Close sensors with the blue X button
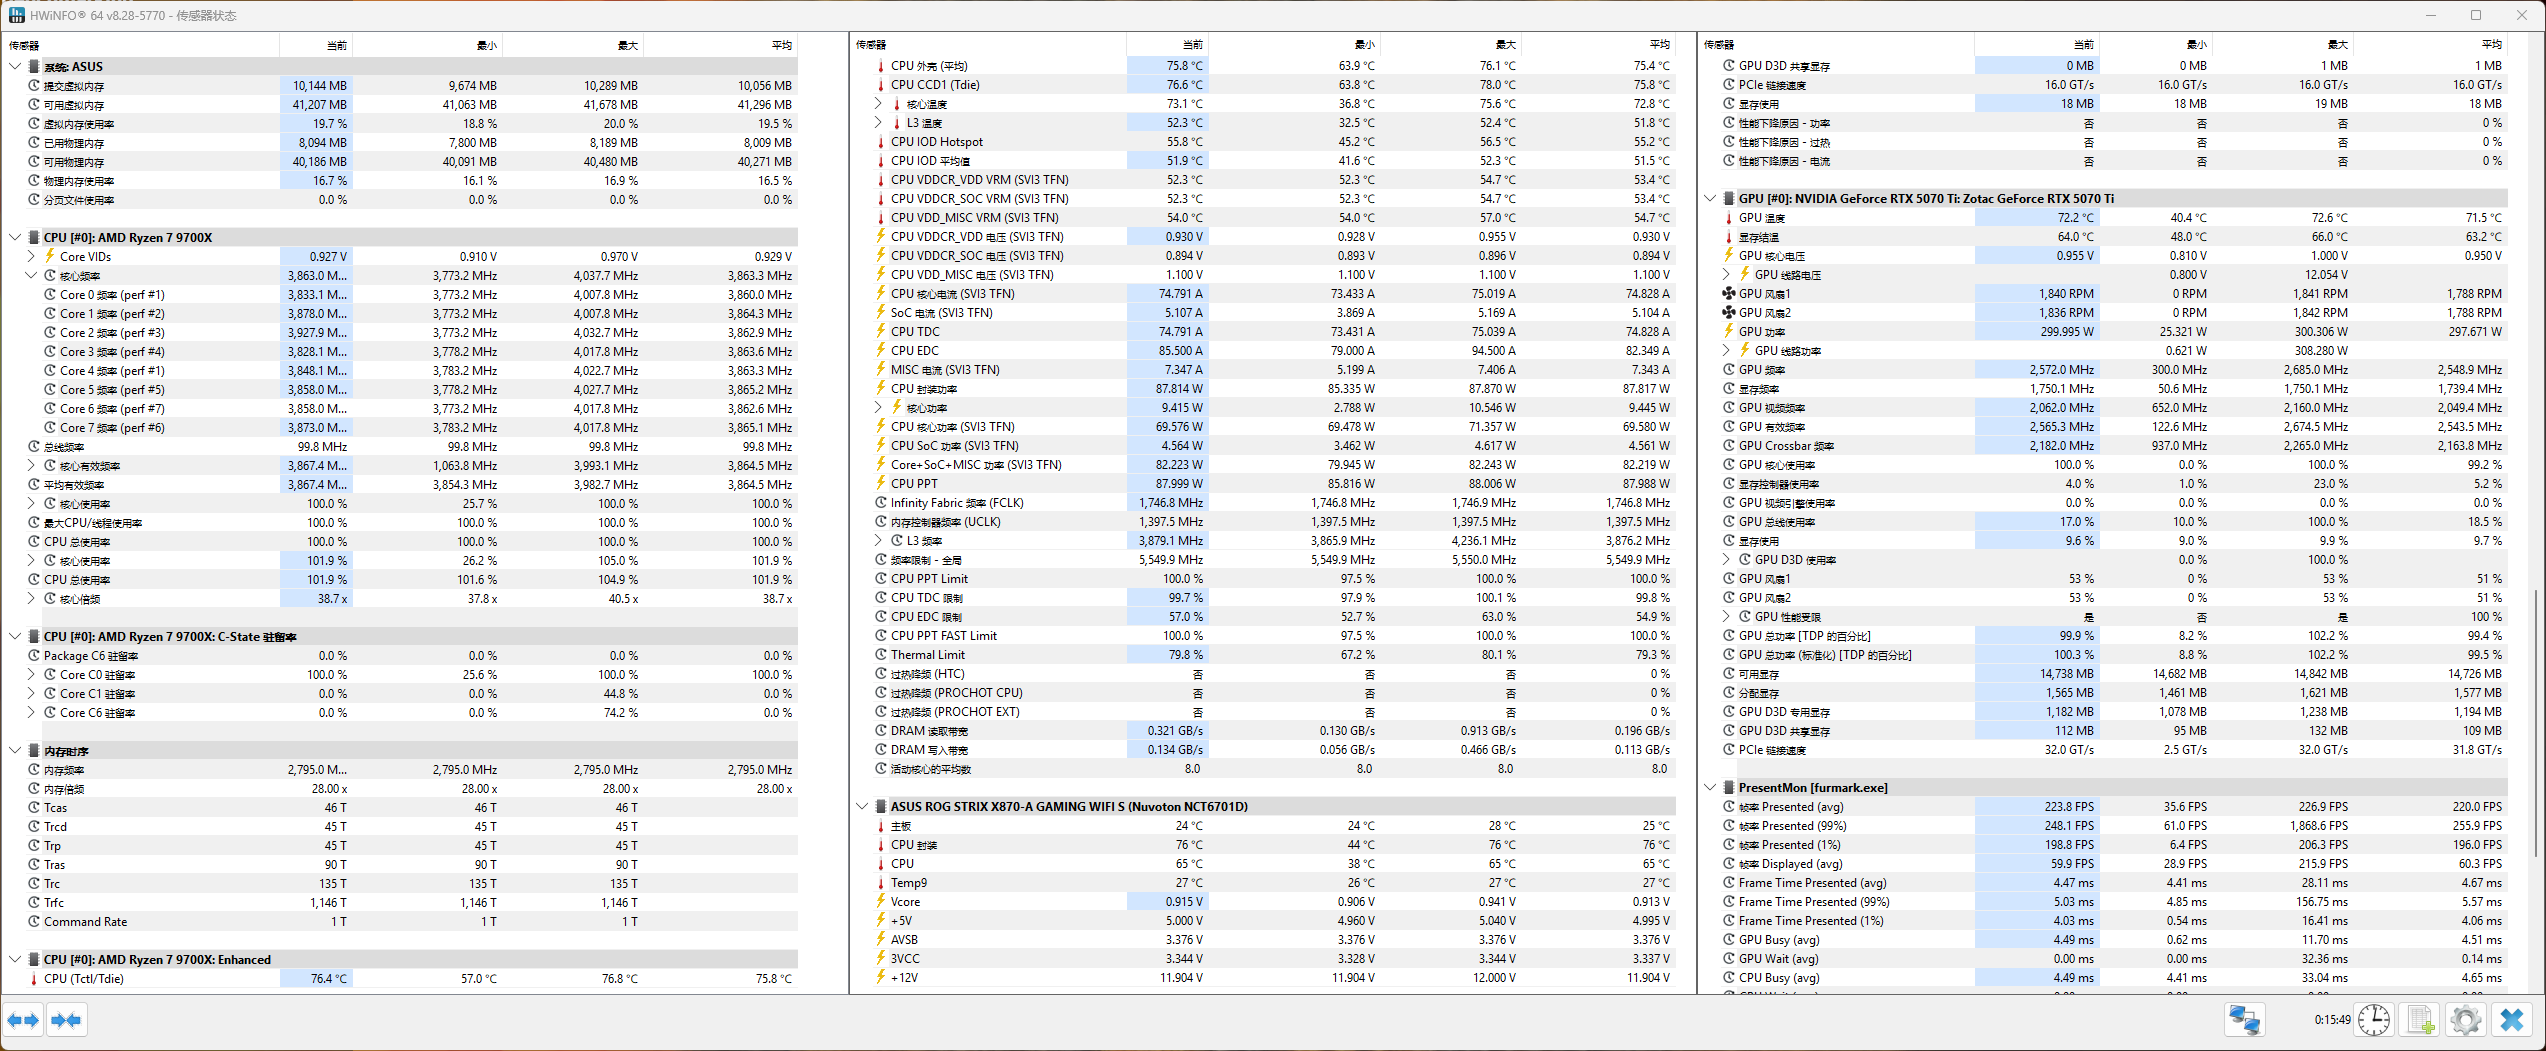The image size is (2546, 1051). tap(2511, 1020)
